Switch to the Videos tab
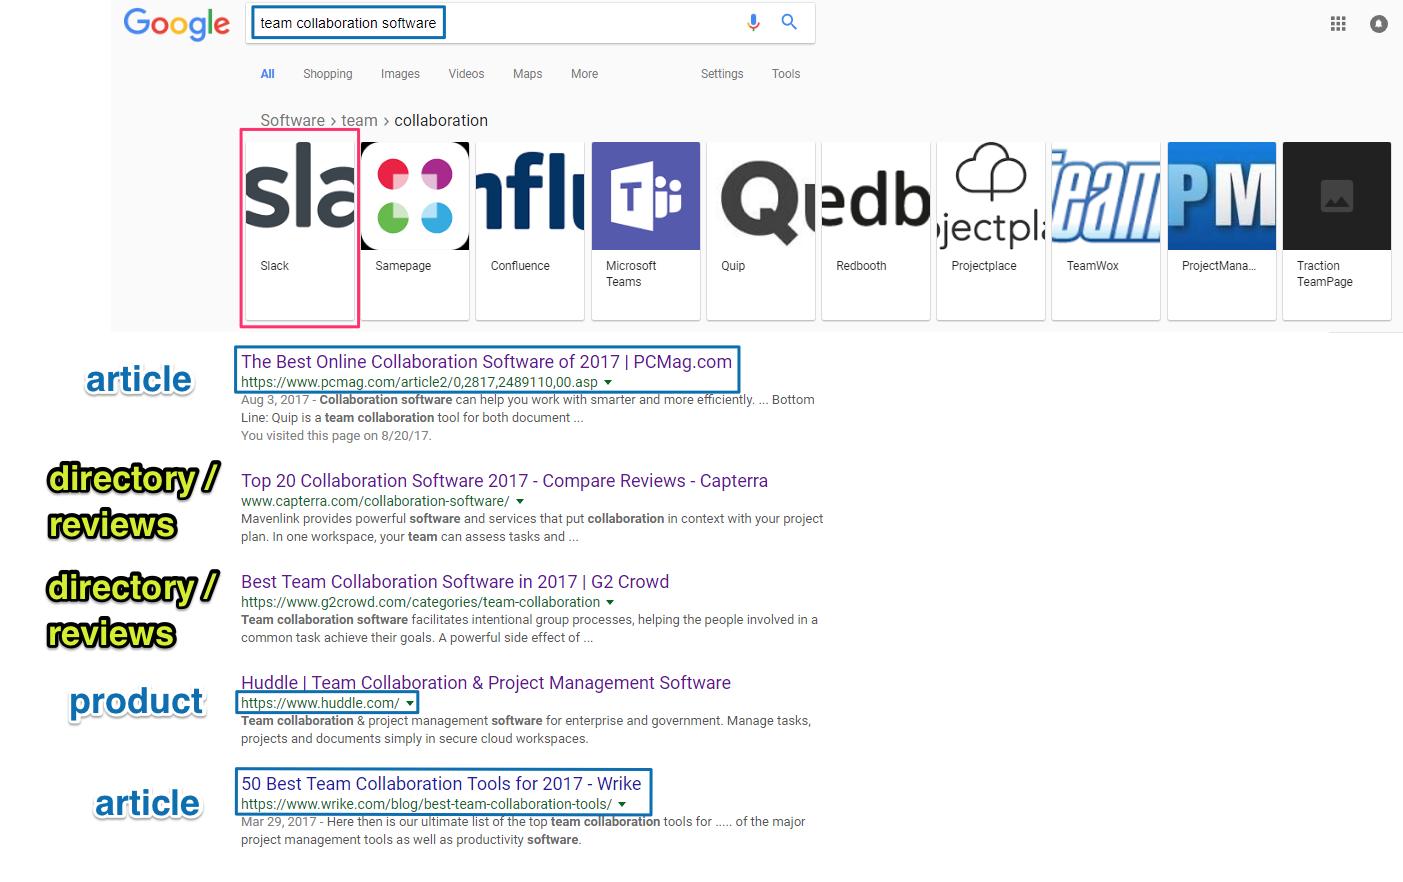The height and width of the screenshot is (882, 1403). coord(466,74)
